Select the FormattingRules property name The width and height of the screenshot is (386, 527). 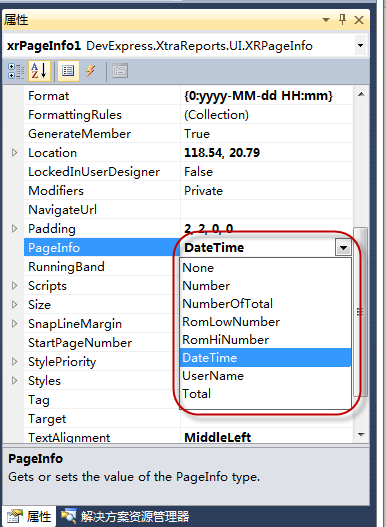point(75,115)
